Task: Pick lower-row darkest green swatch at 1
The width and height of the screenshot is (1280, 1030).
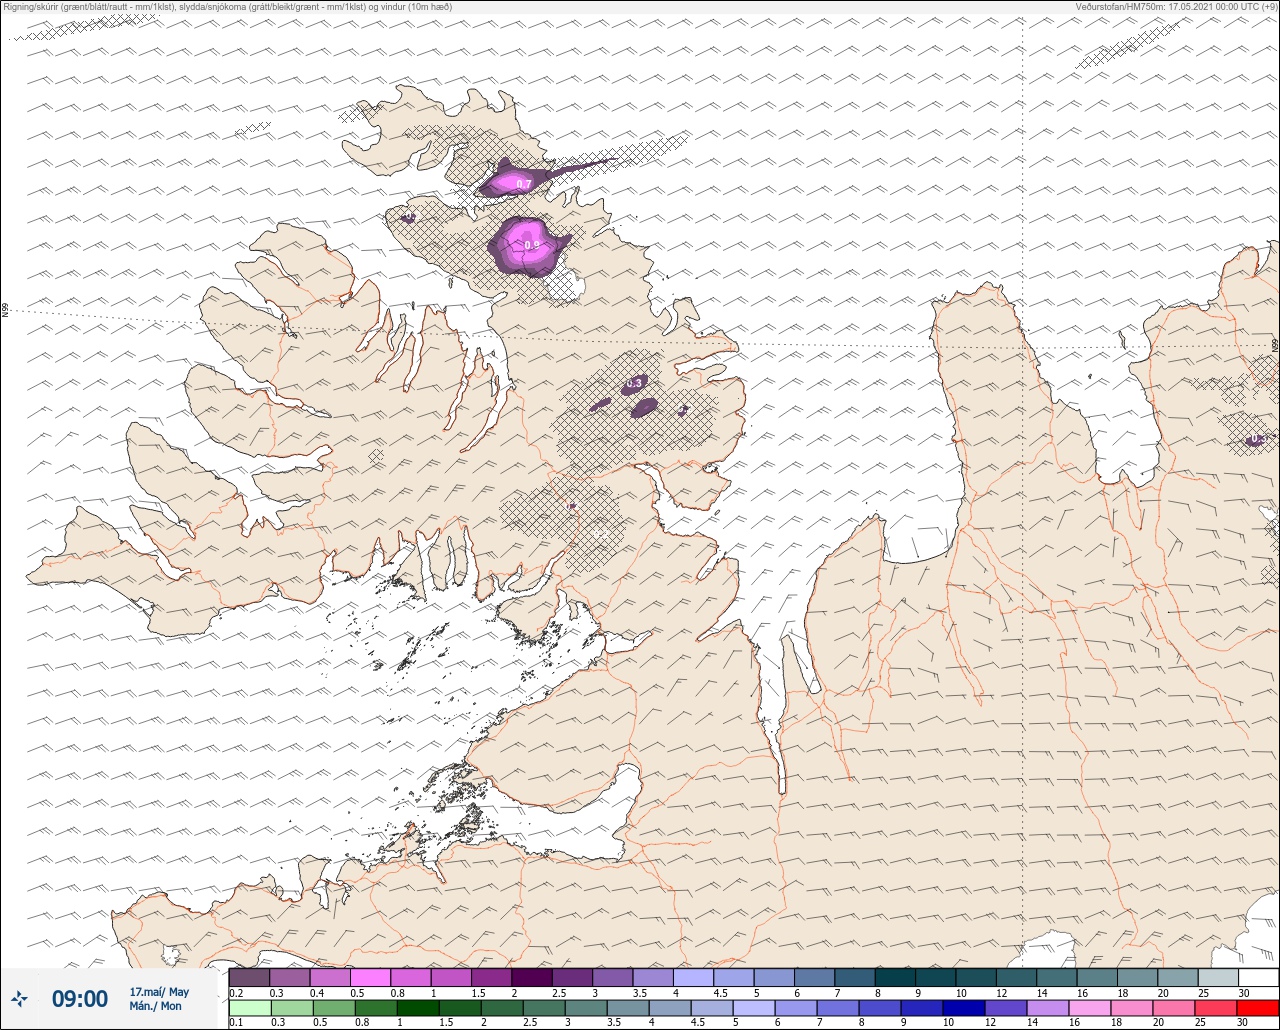Action: coord(417,1008)
